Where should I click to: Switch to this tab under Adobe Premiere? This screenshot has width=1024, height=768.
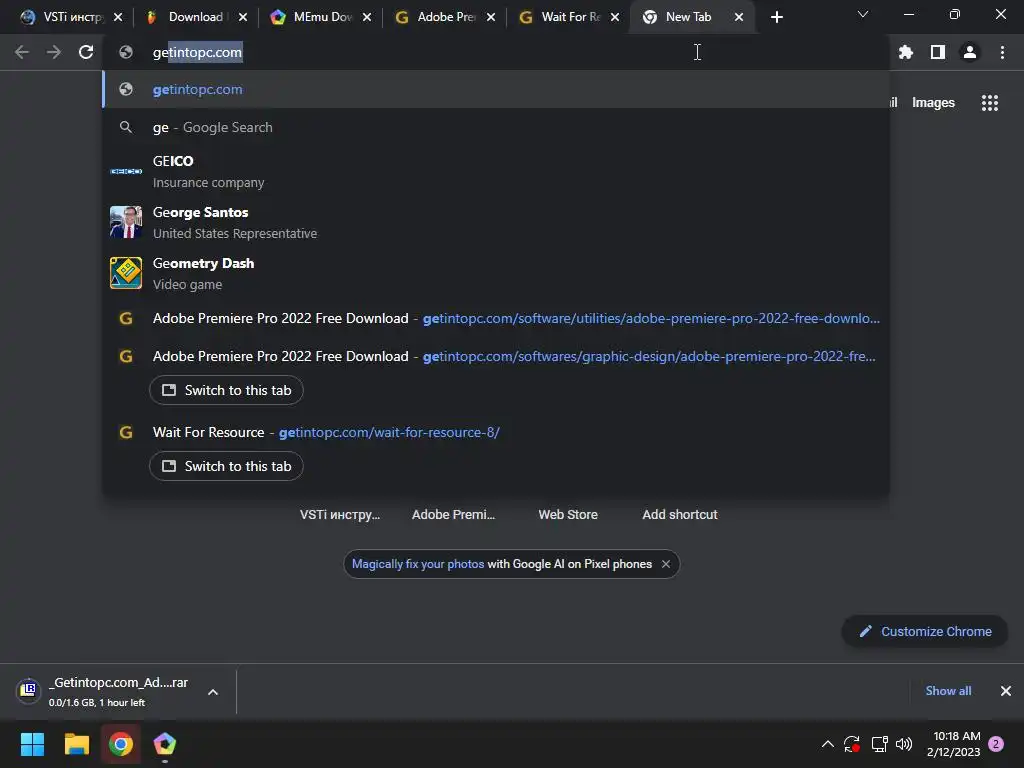(x=226, y=390)
